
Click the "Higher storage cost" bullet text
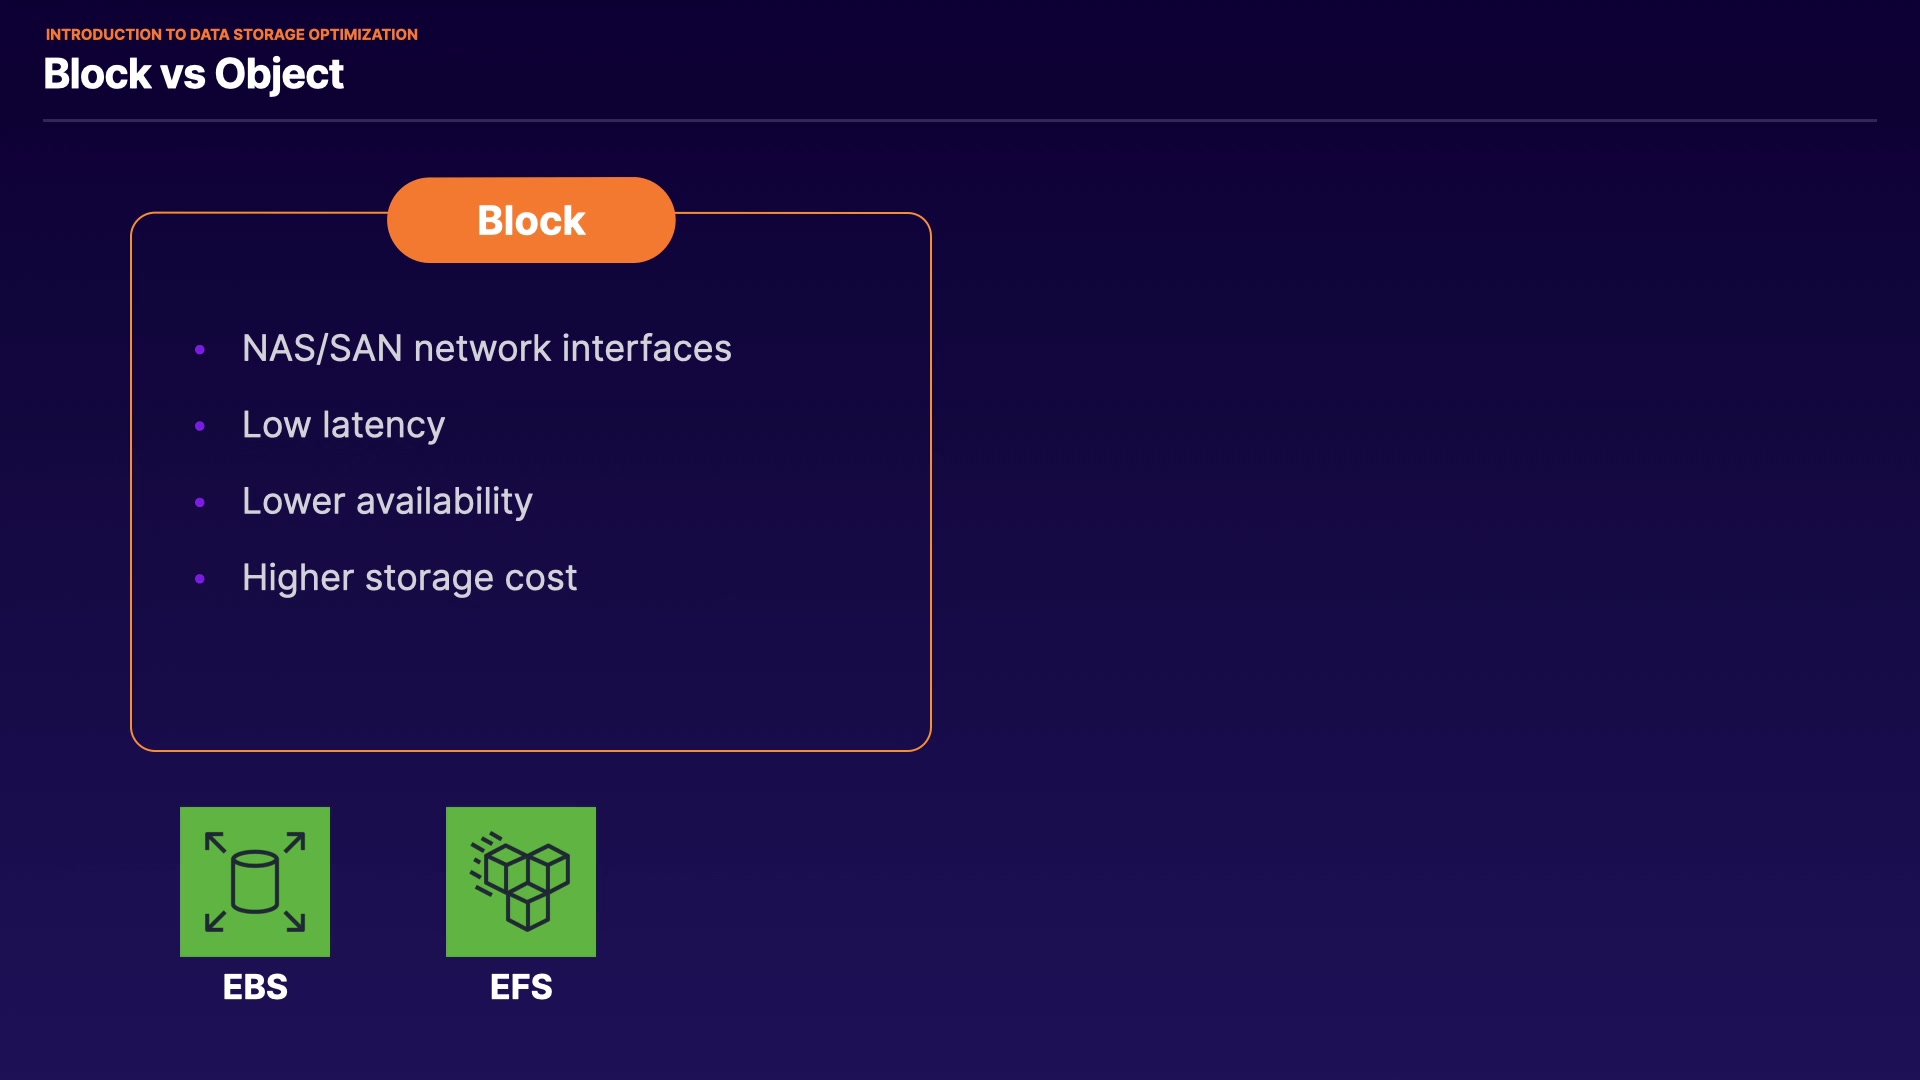point(409,578)
